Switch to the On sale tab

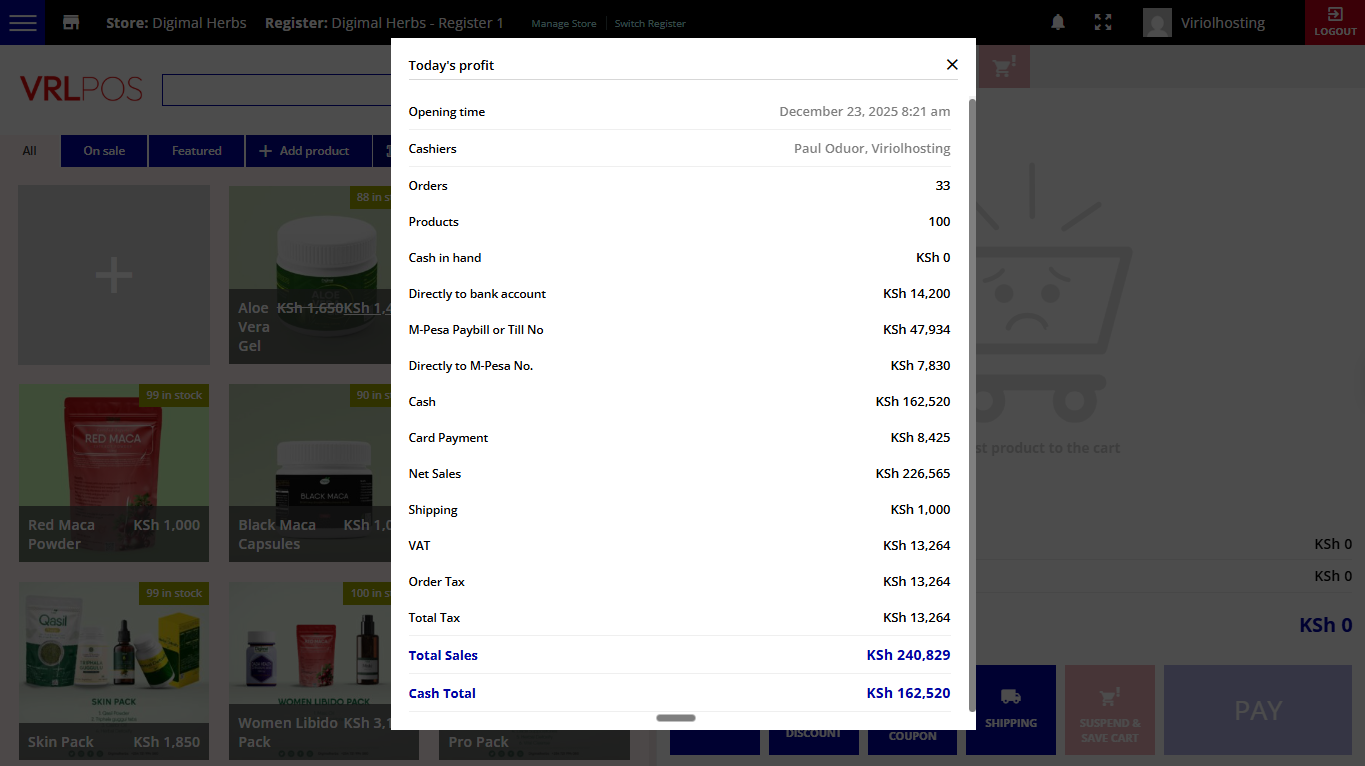[x=104, y=151]
